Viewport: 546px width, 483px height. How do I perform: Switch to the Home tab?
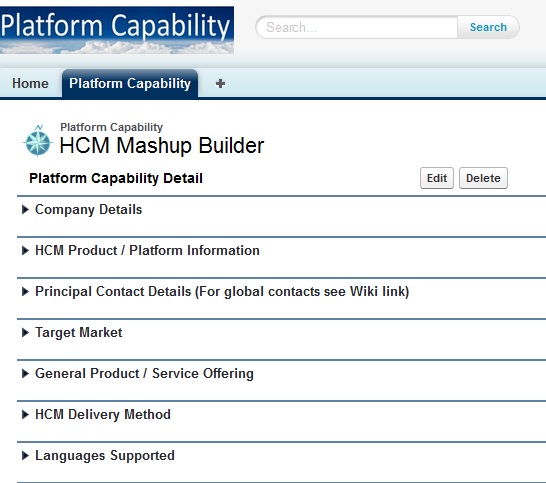(30, 84)
